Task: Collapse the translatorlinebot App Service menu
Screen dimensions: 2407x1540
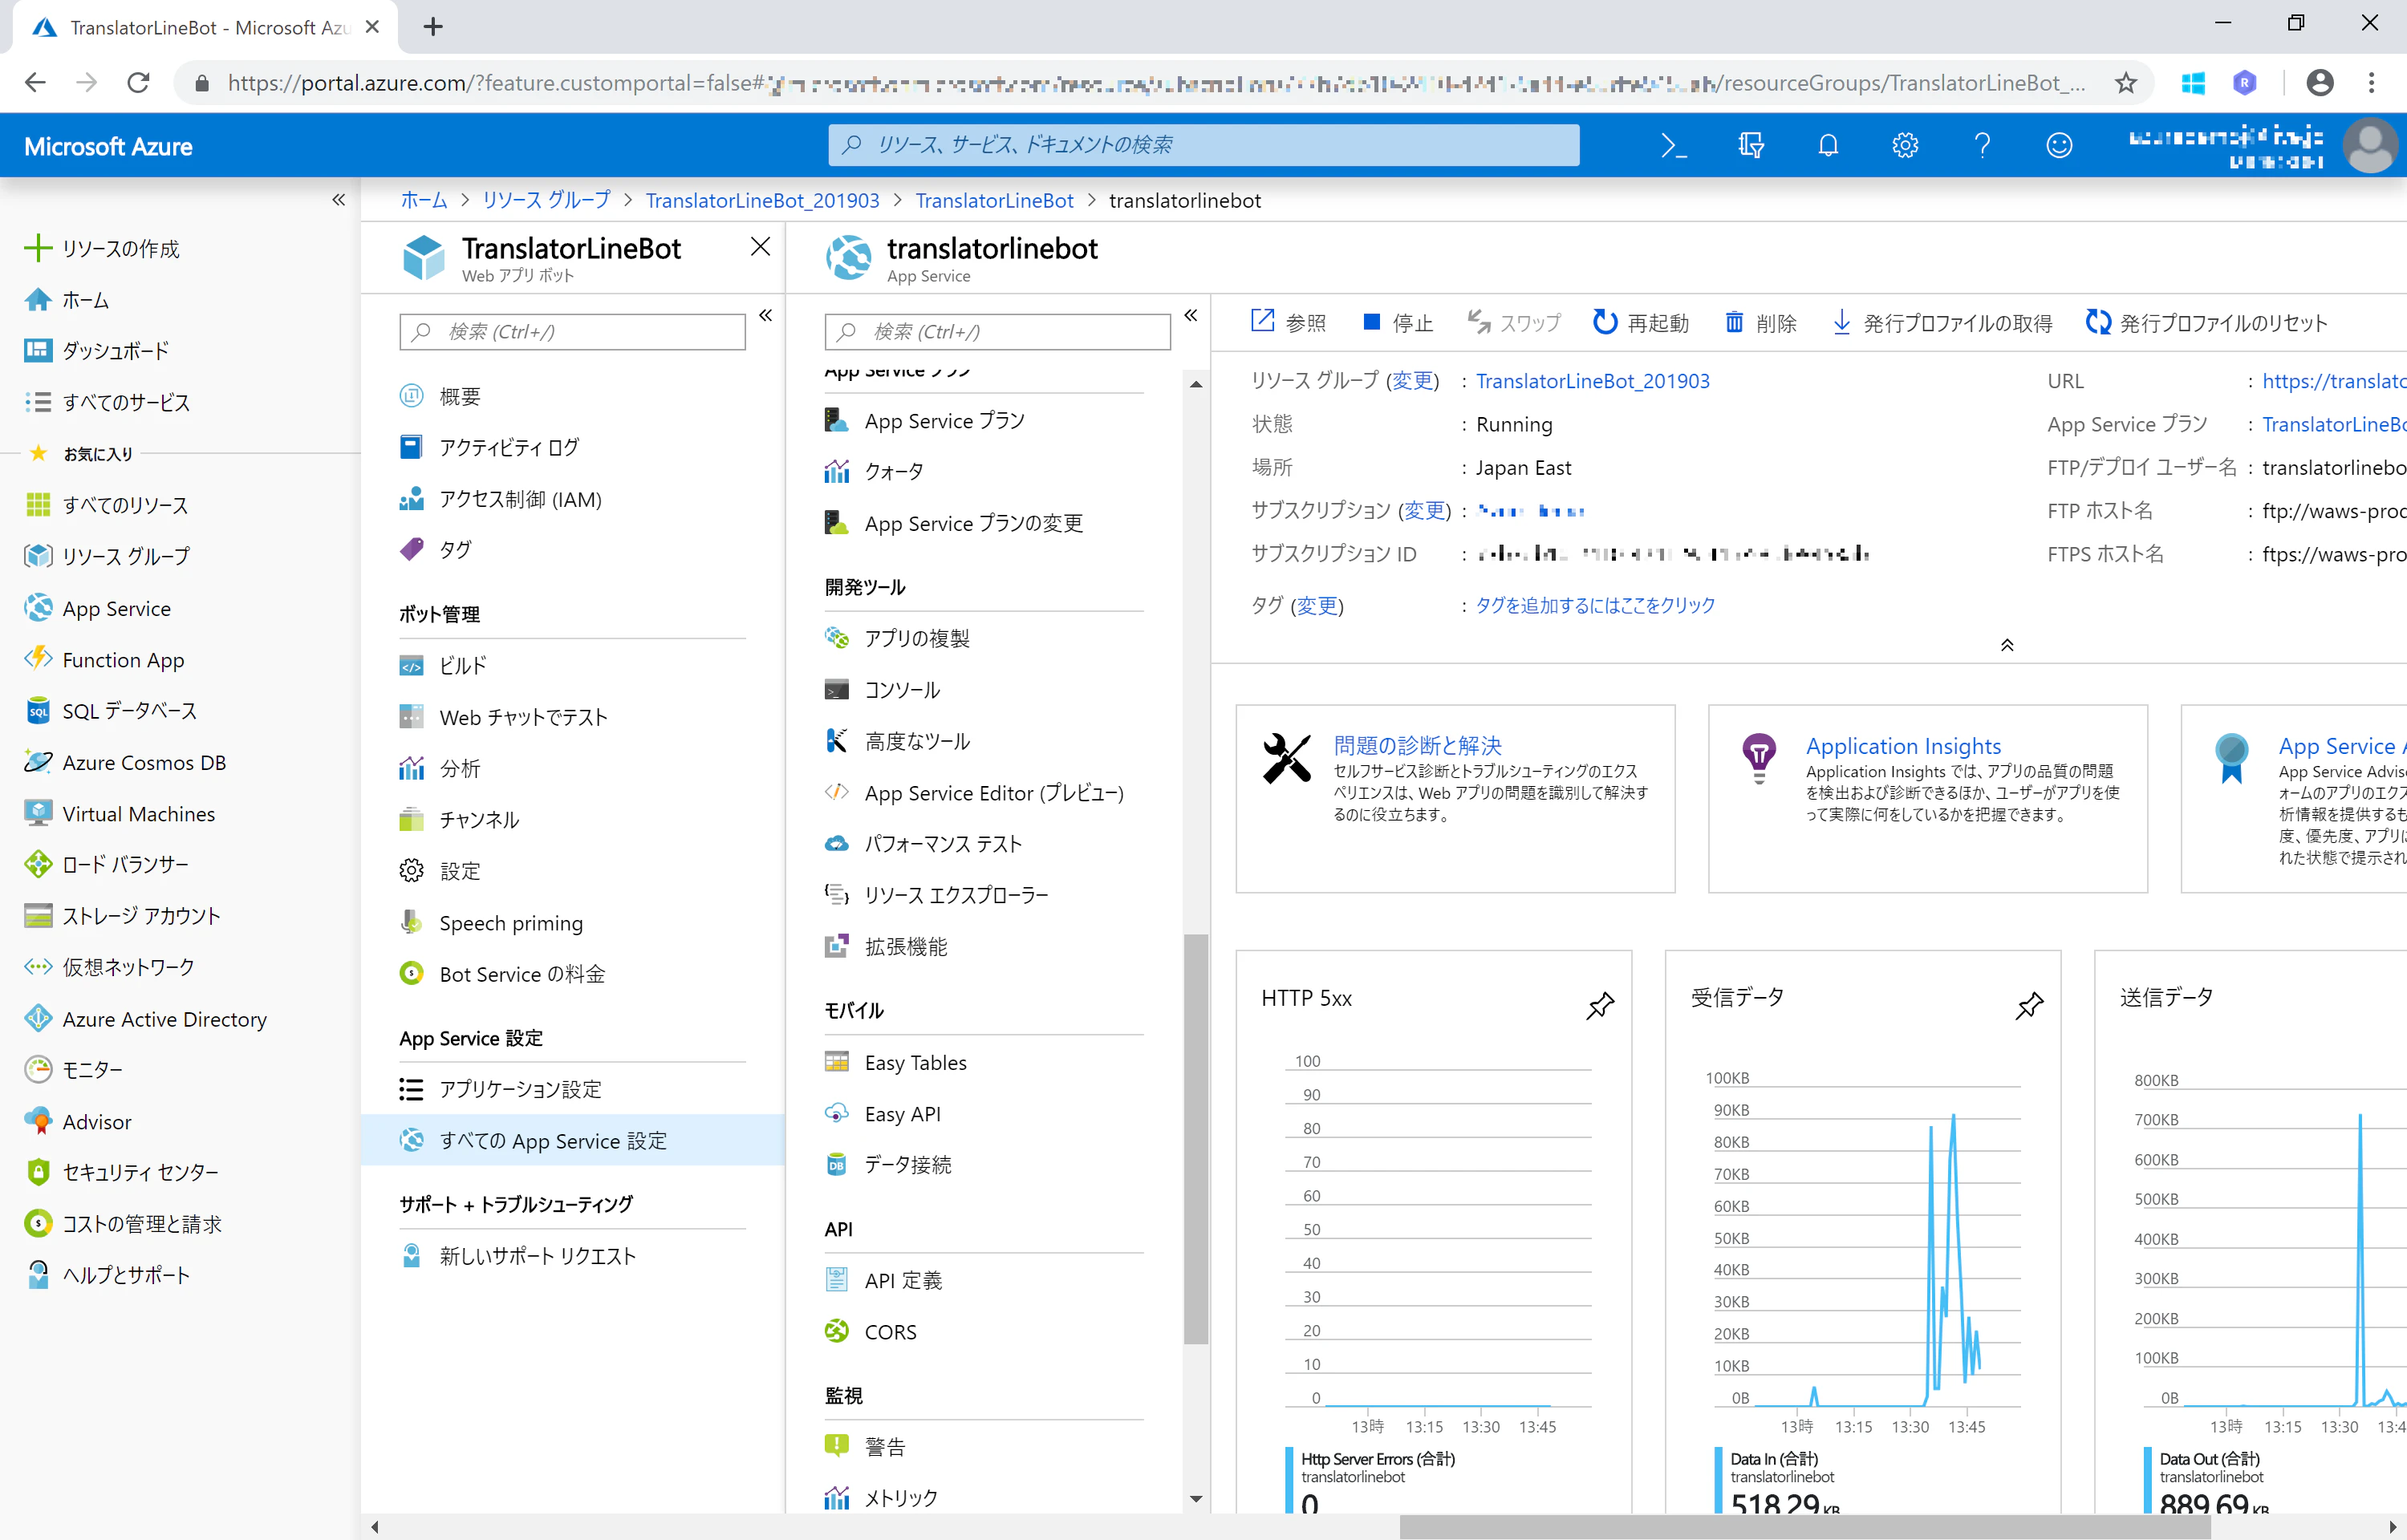Action: [1191, 316]
